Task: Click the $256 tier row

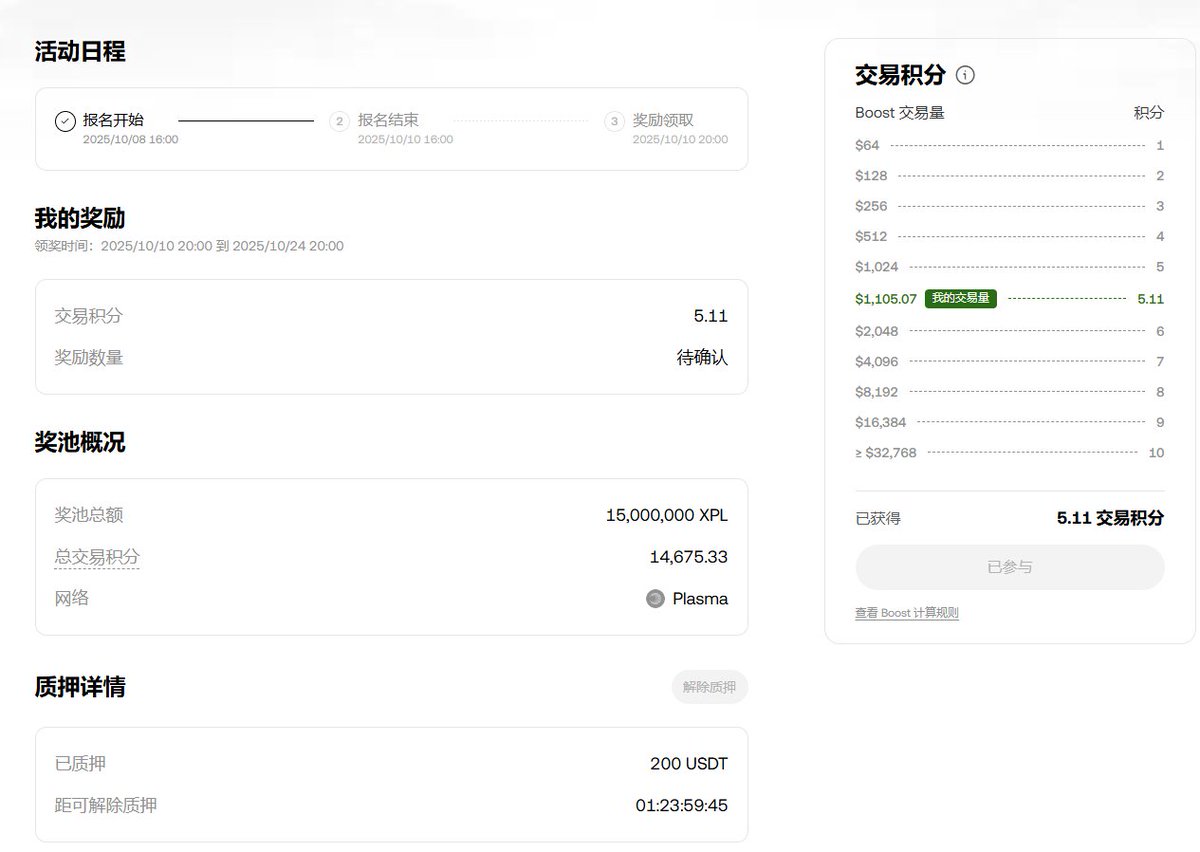Action: [x=1010, y=207]
